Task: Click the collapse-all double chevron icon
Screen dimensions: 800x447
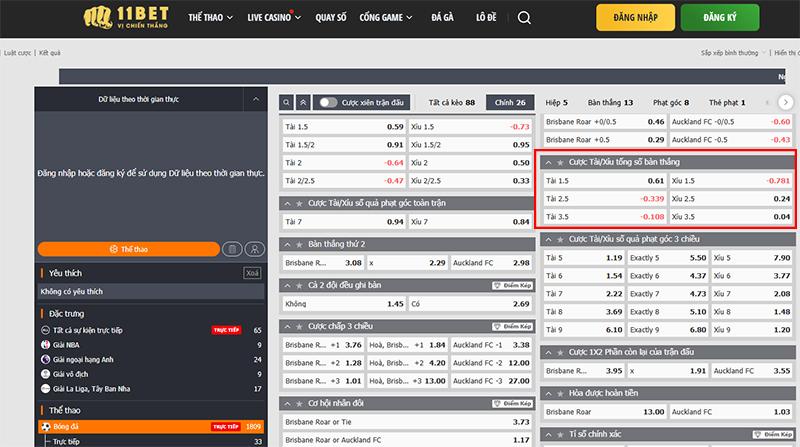Action: point(302,102)
